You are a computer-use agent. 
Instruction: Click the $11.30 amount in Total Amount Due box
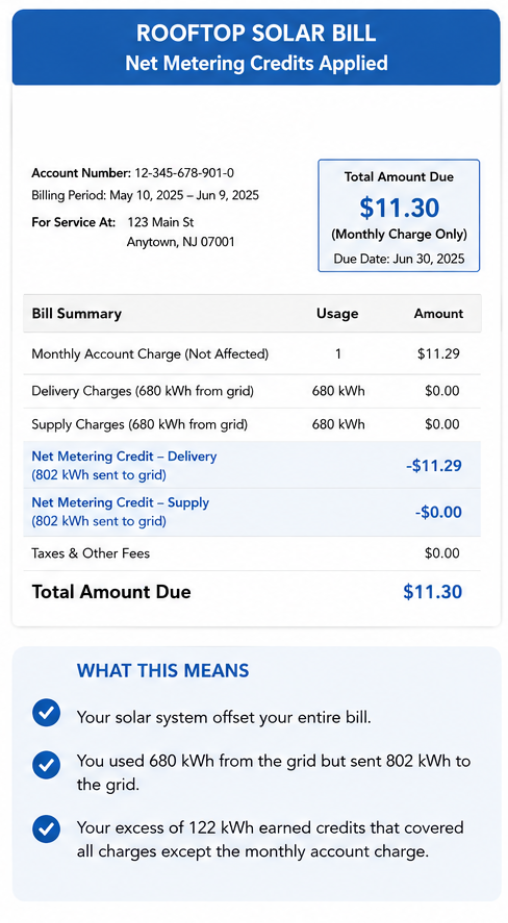click(x=399, y=207)
